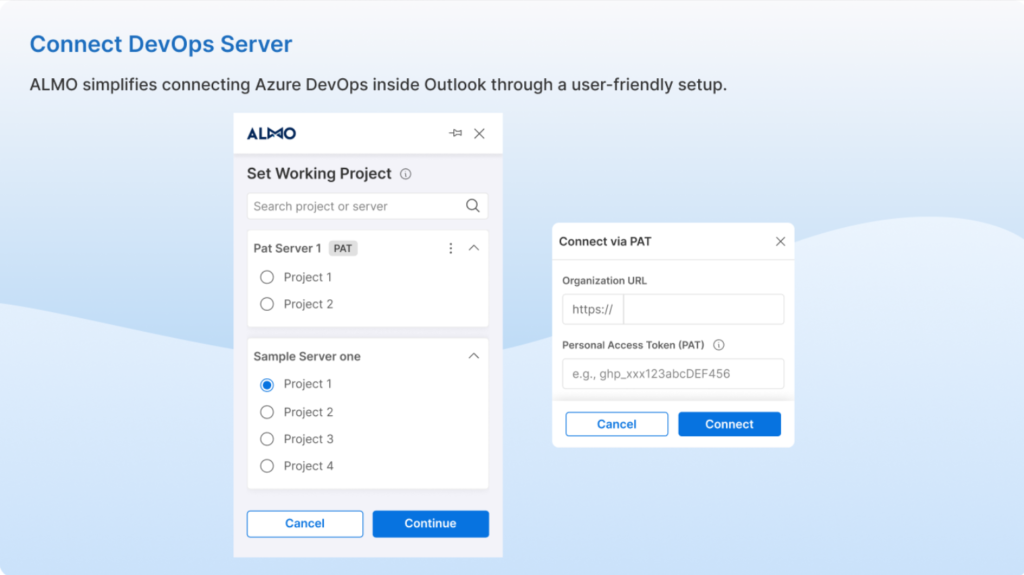Click the Pat Server 1 heading text
This screenshot has height=575, width=1024.
tap(287, 248)
